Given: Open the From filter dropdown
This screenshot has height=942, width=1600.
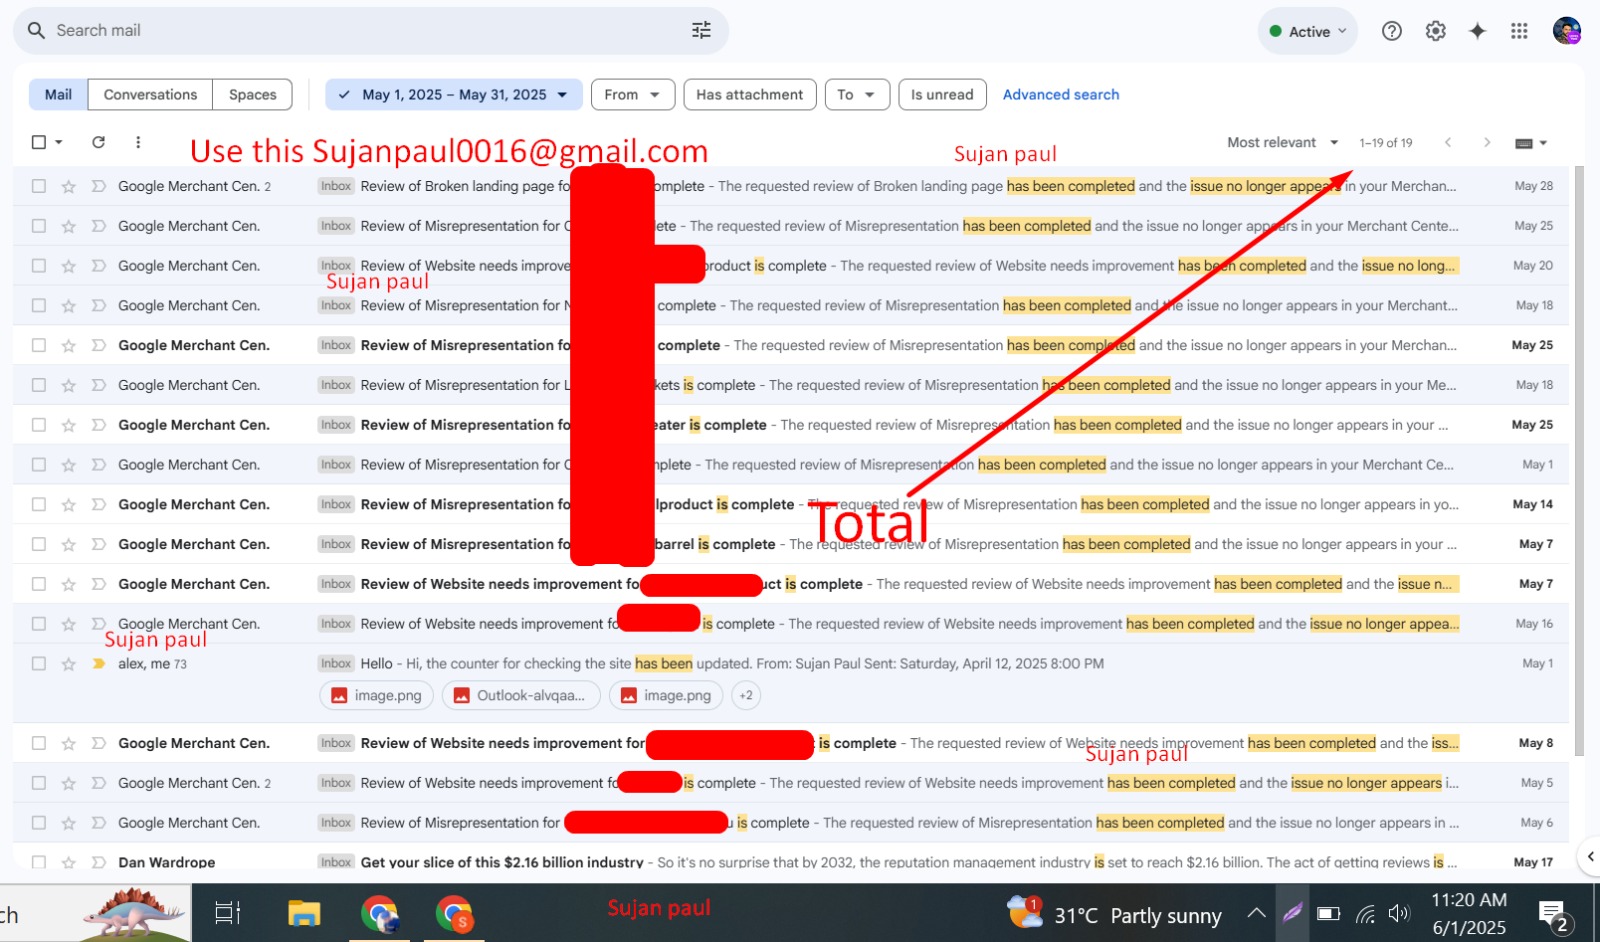Looking at the screenshot, I should [632, 95].
